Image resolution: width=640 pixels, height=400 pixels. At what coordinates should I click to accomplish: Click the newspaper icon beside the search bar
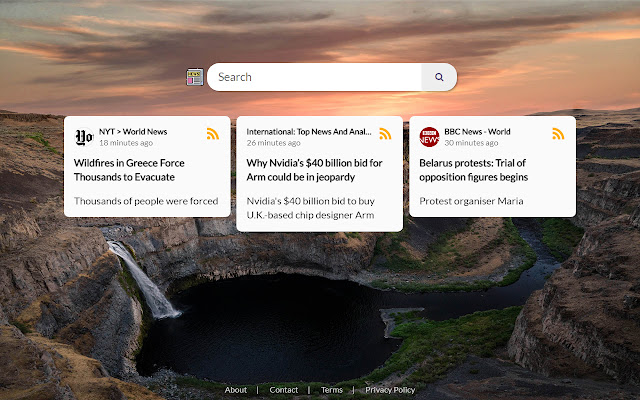pos(195,77)
